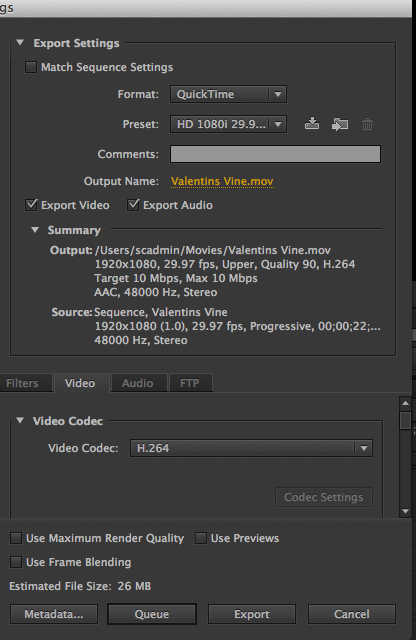This screenshot has width=416, height=640.
Task: Check the Use Previews option
Action: pyautogui.click(x=200, y=538)
